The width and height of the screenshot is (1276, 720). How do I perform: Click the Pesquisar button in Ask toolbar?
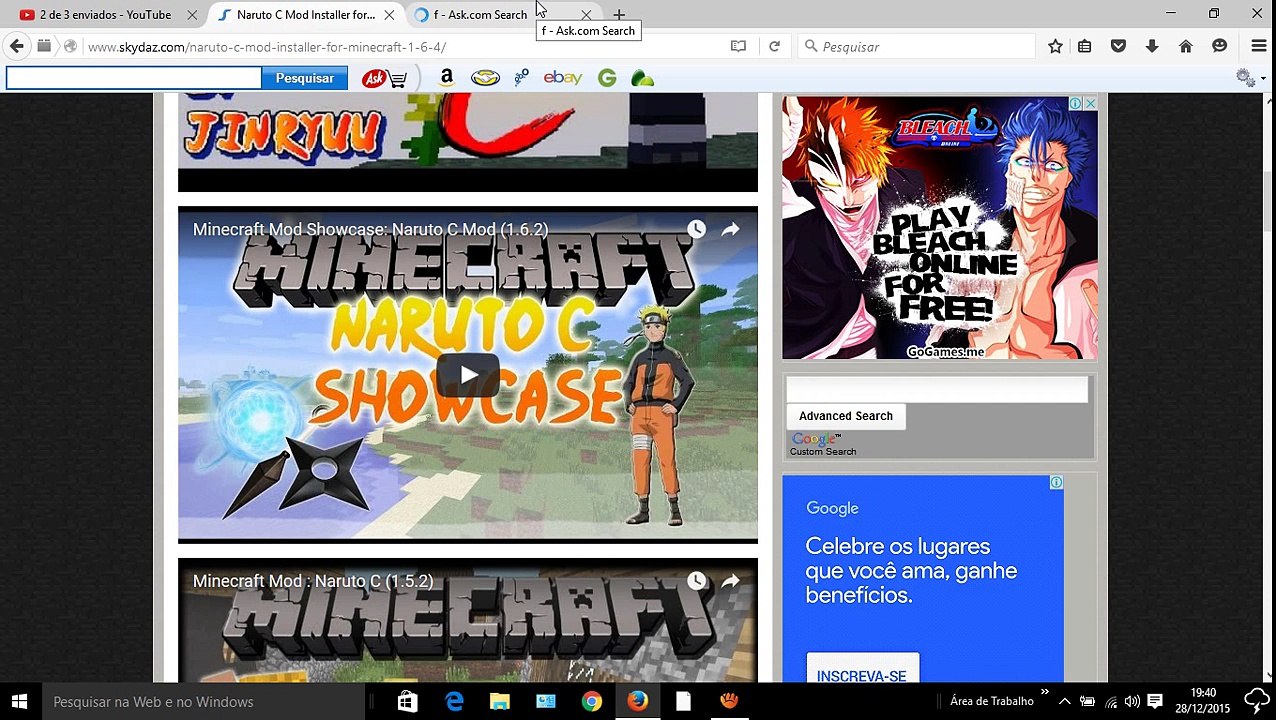(305, 78)
